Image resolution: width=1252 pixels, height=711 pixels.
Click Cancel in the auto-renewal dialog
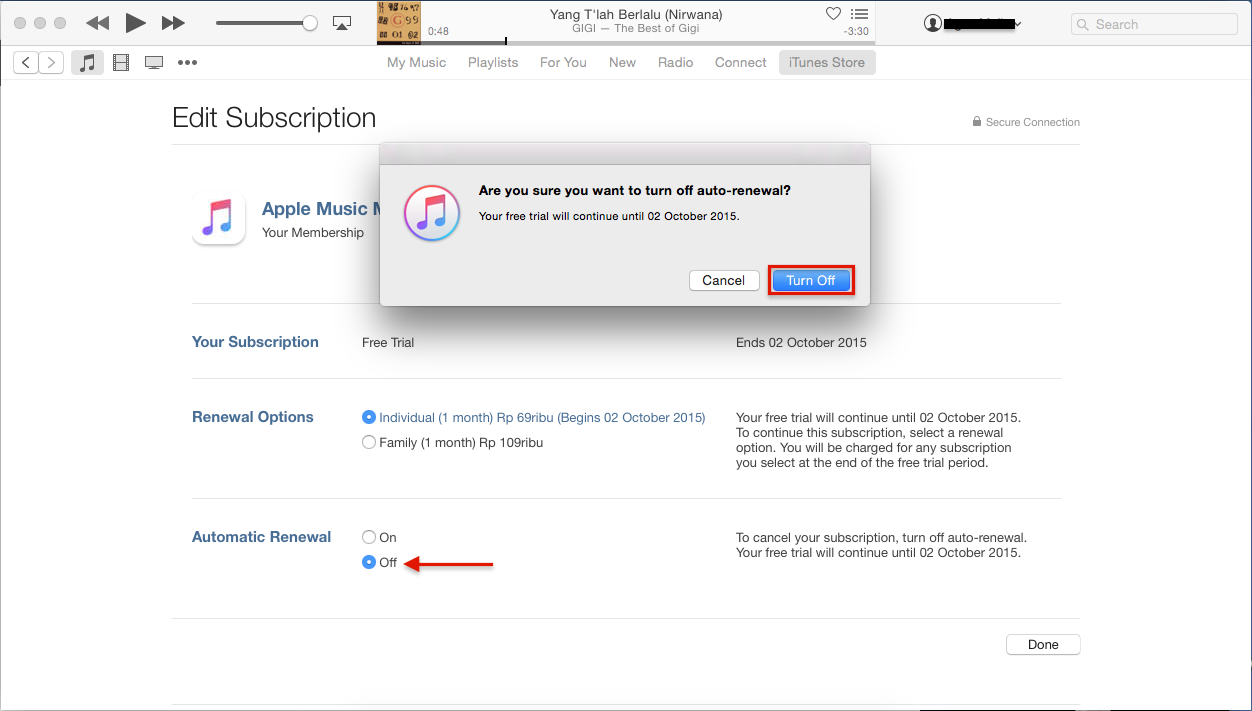723,281
